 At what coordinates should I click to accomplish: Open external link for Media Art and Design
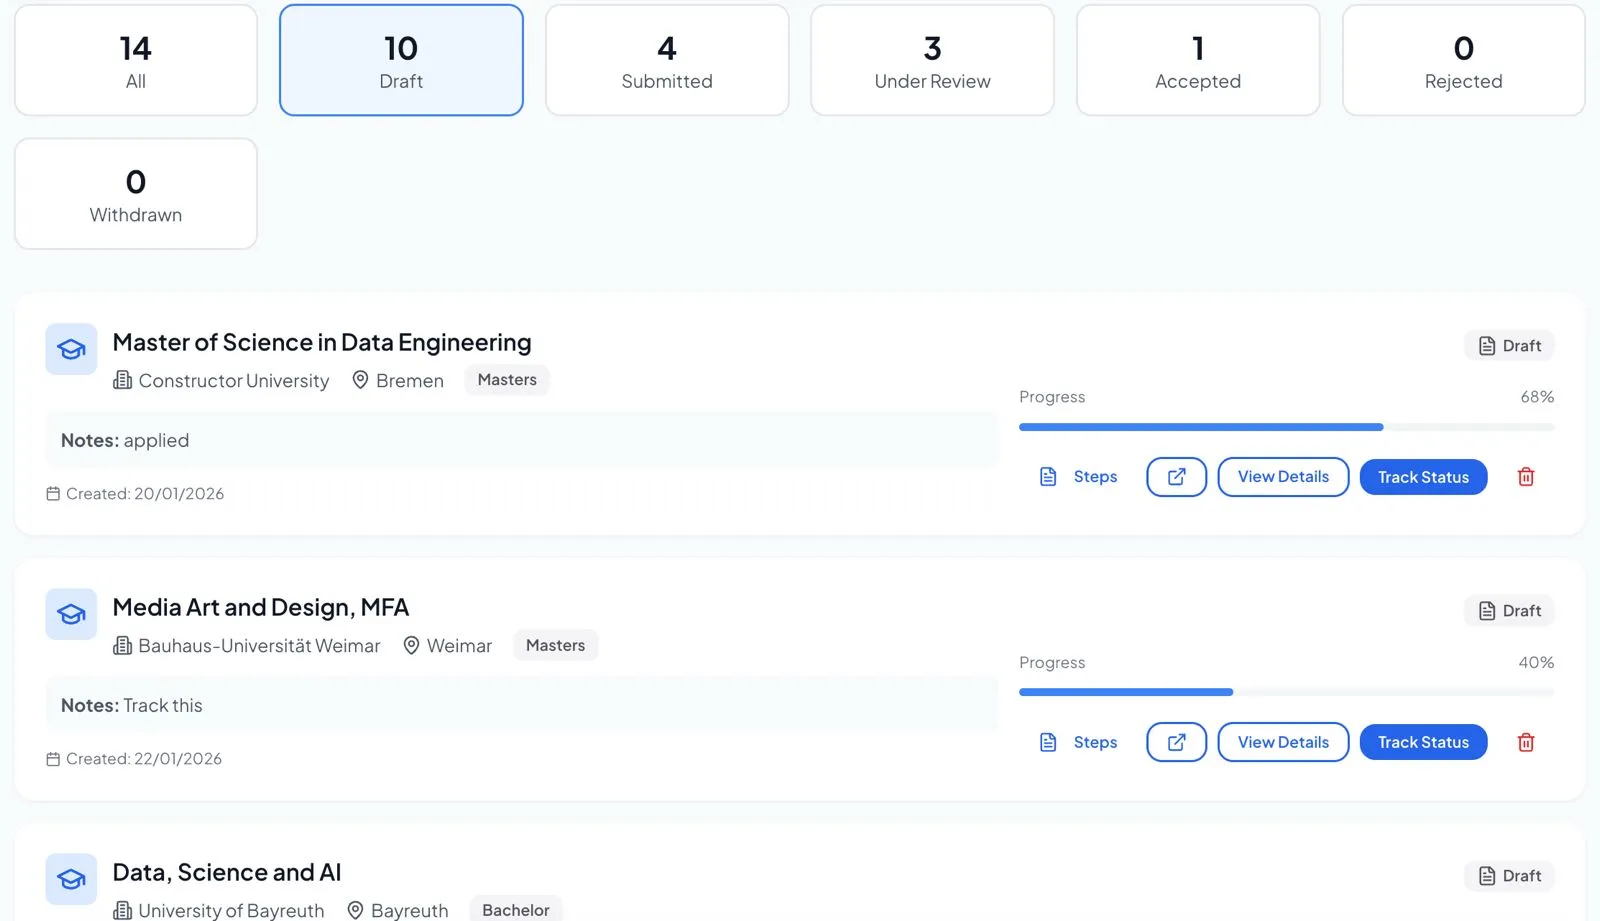click(x=1176, y=742)
